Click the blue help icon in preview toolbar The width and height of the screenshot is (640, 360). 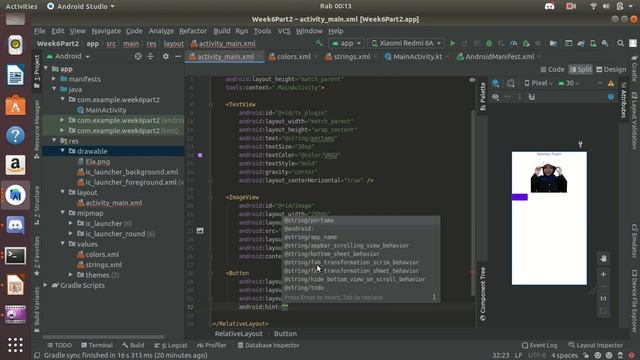(x=611, y=97)
